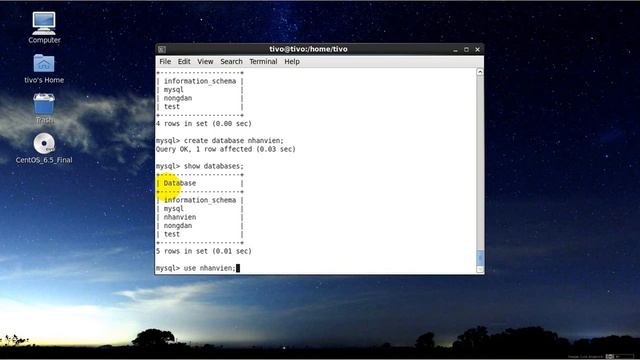Open the Edit menu
Screen dimensions: 640x360
pos(184,62)
